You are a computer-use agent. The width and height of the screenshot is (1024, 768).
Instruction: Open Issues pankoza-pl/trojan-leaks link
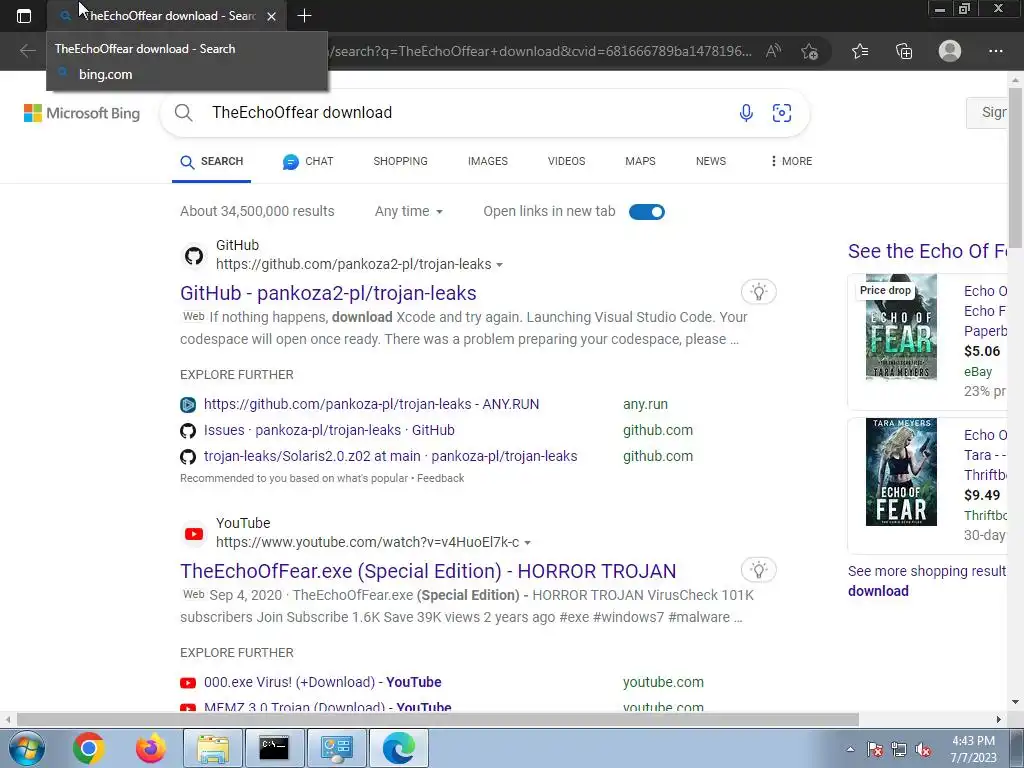[329, 430]
